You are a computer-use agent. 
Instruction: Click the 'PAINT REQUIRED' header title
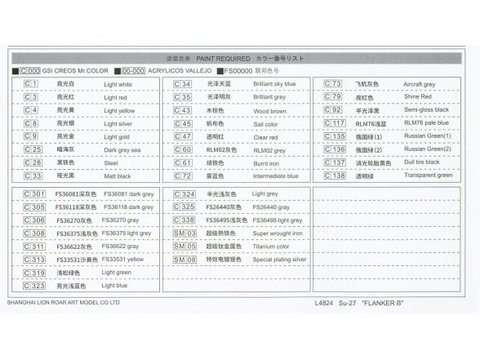(x=223, y=59)
